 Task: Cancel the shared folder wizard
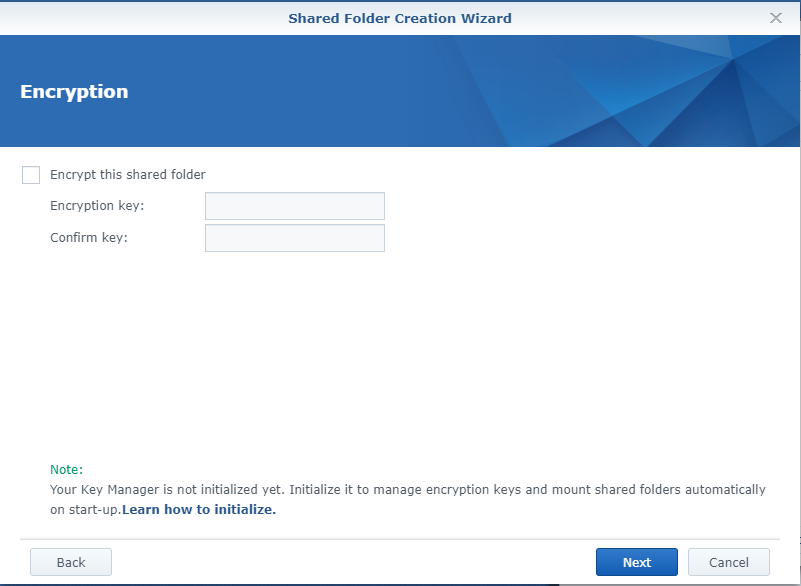[x=728, y=562]
